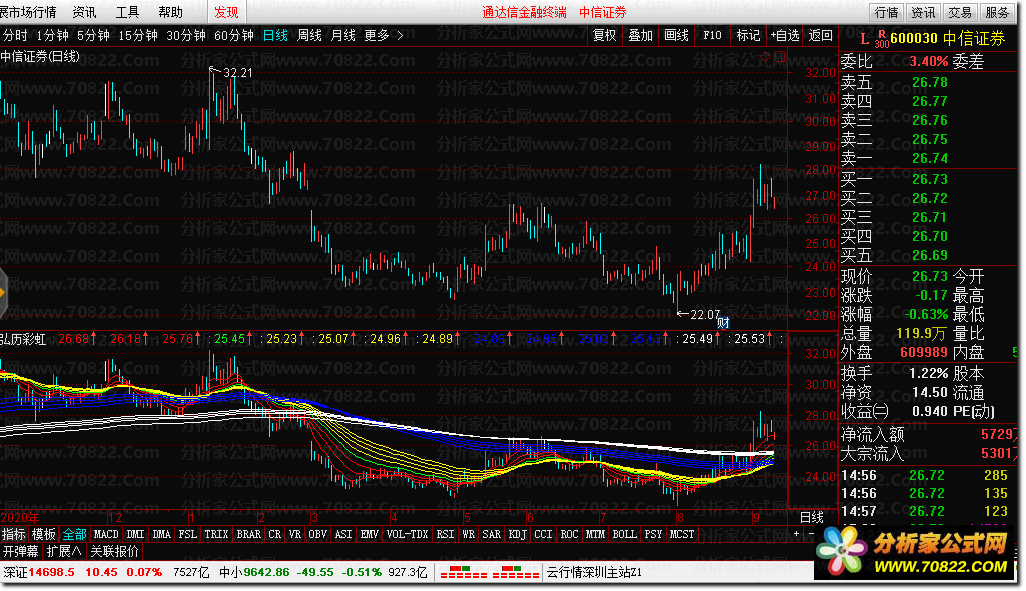Apply the MCST indicator

tap(682, 534)
